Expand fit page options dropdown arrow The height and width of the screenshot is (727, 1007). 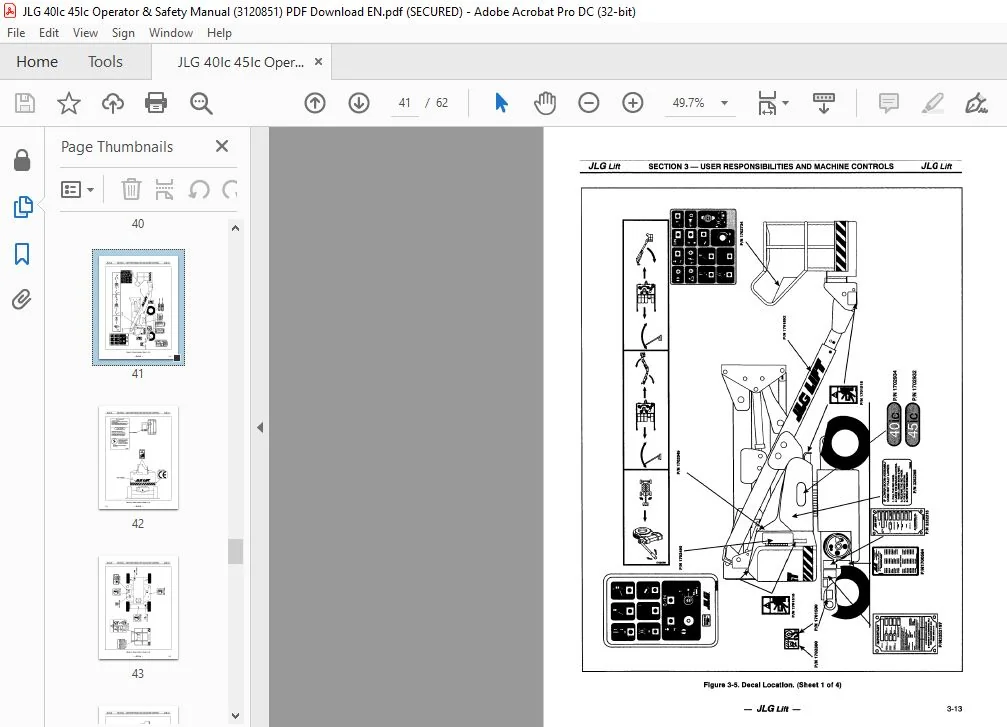pos(785,103)
